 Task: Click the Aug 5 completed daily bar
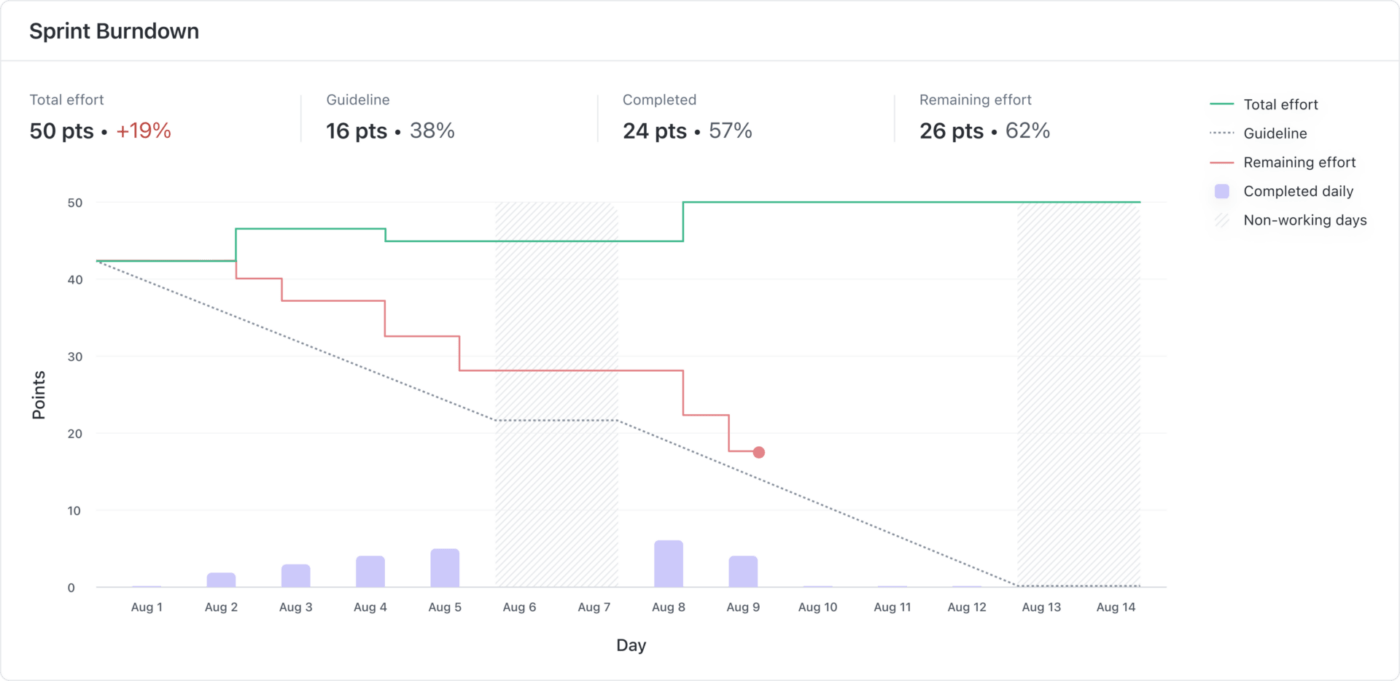pyautogui.click(x=445, y=568)
